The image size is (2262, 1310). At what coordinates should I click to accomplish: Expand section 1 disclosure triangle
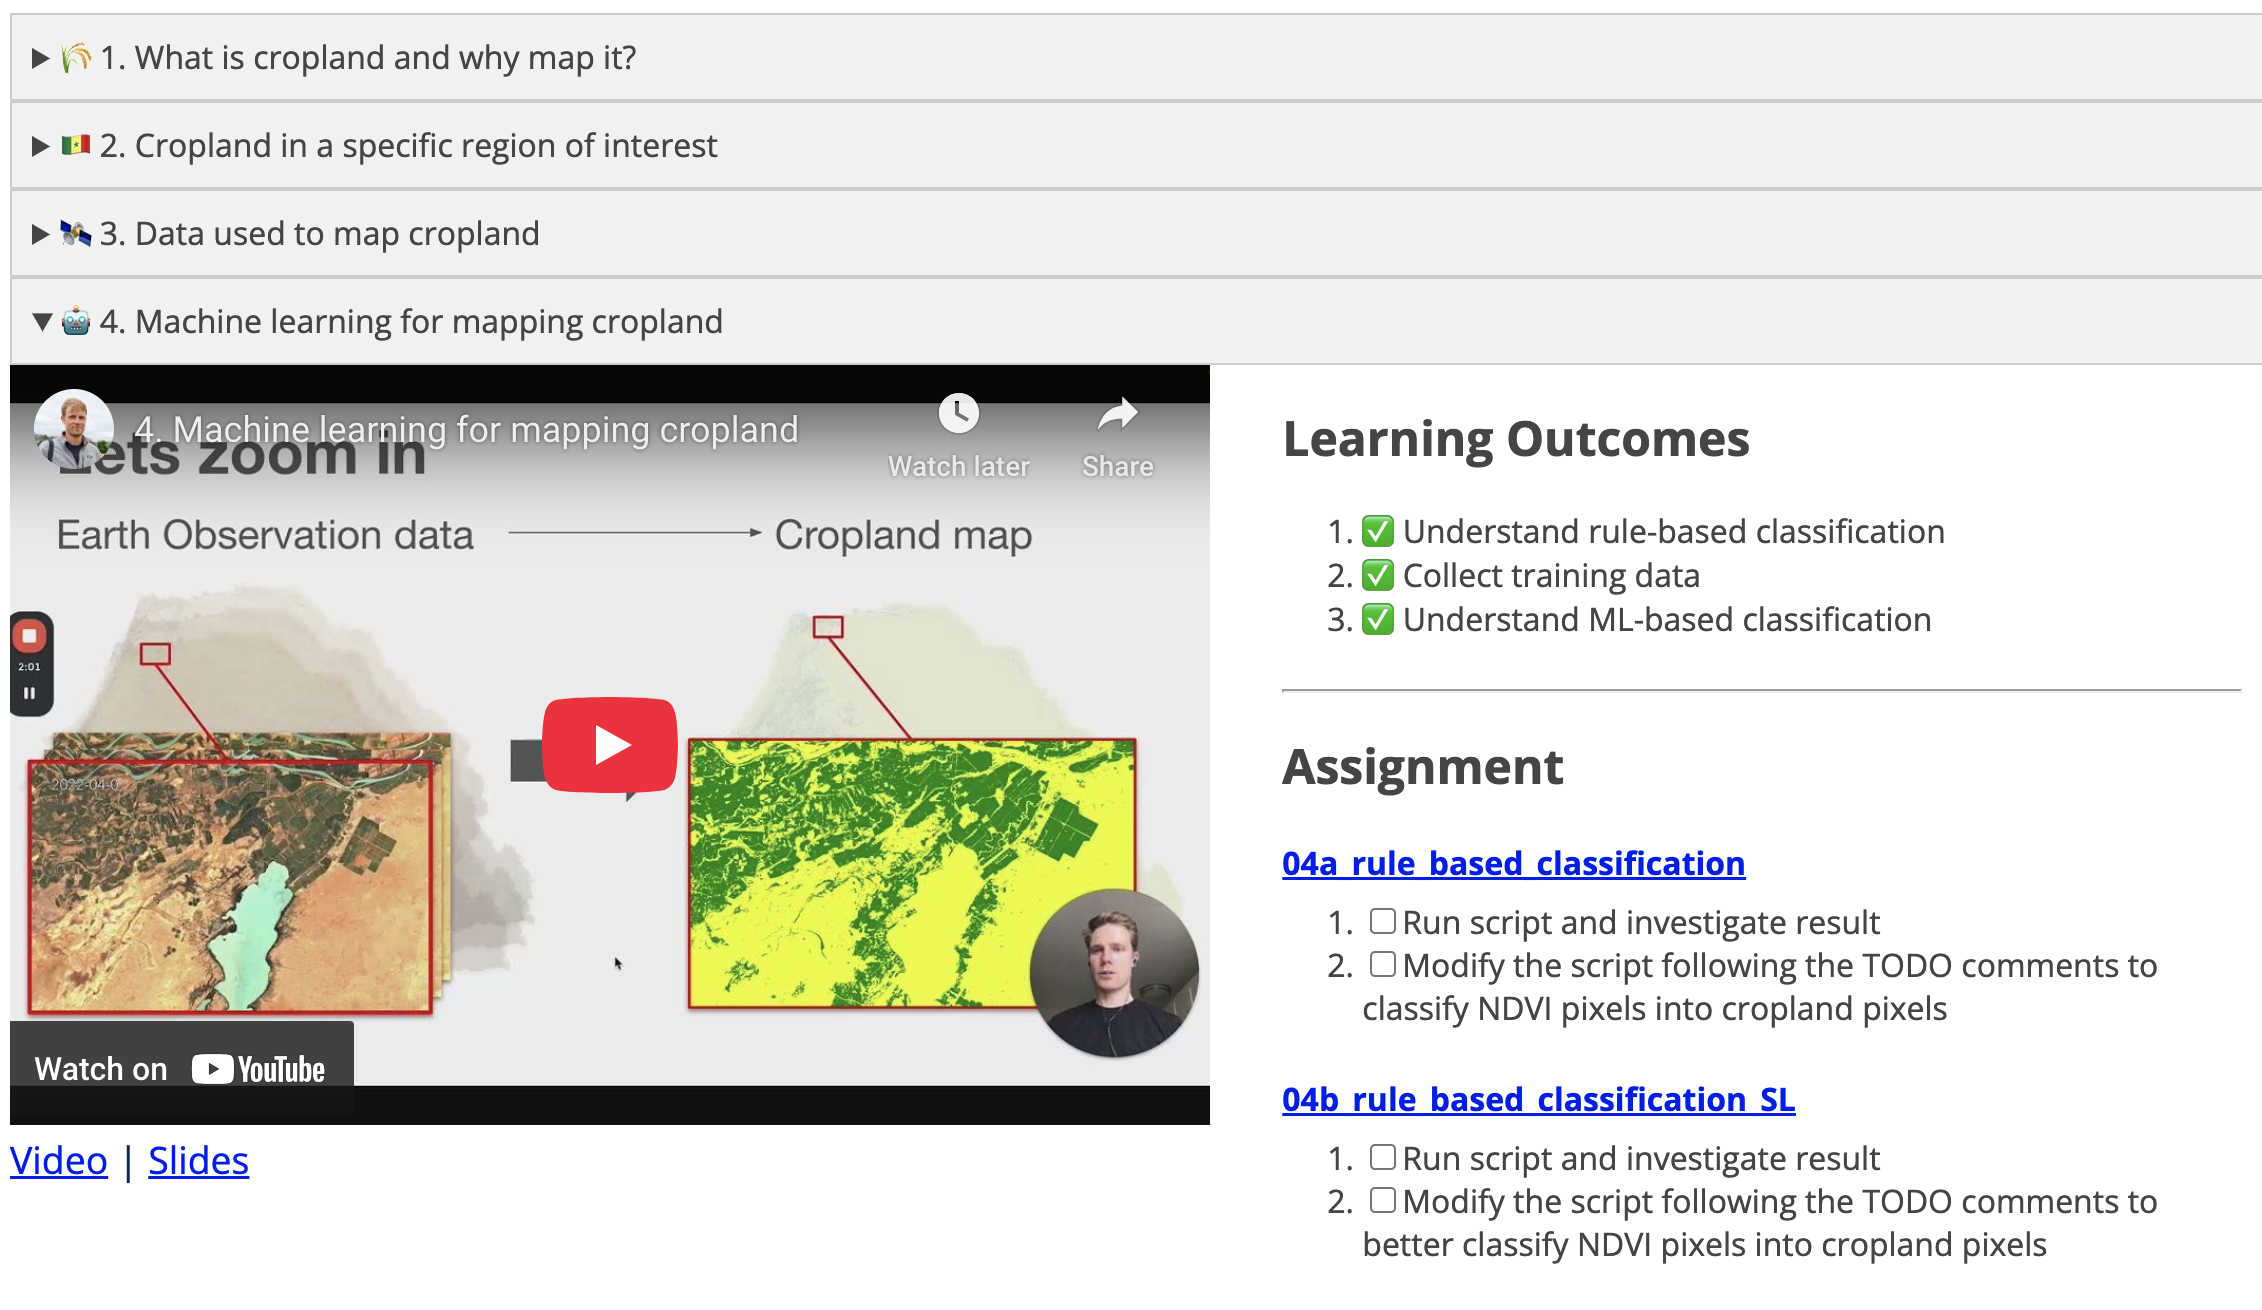pos(41,58)
